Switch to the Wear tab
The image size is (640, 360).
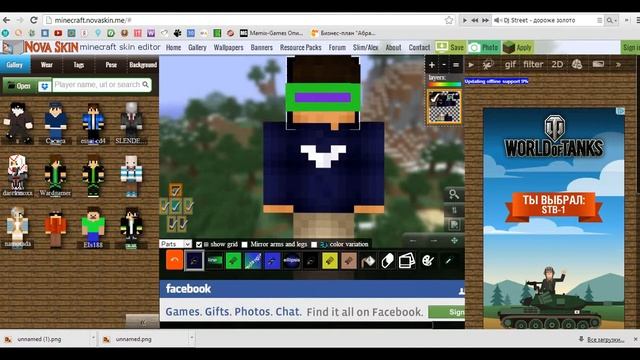tap(47, 64)
